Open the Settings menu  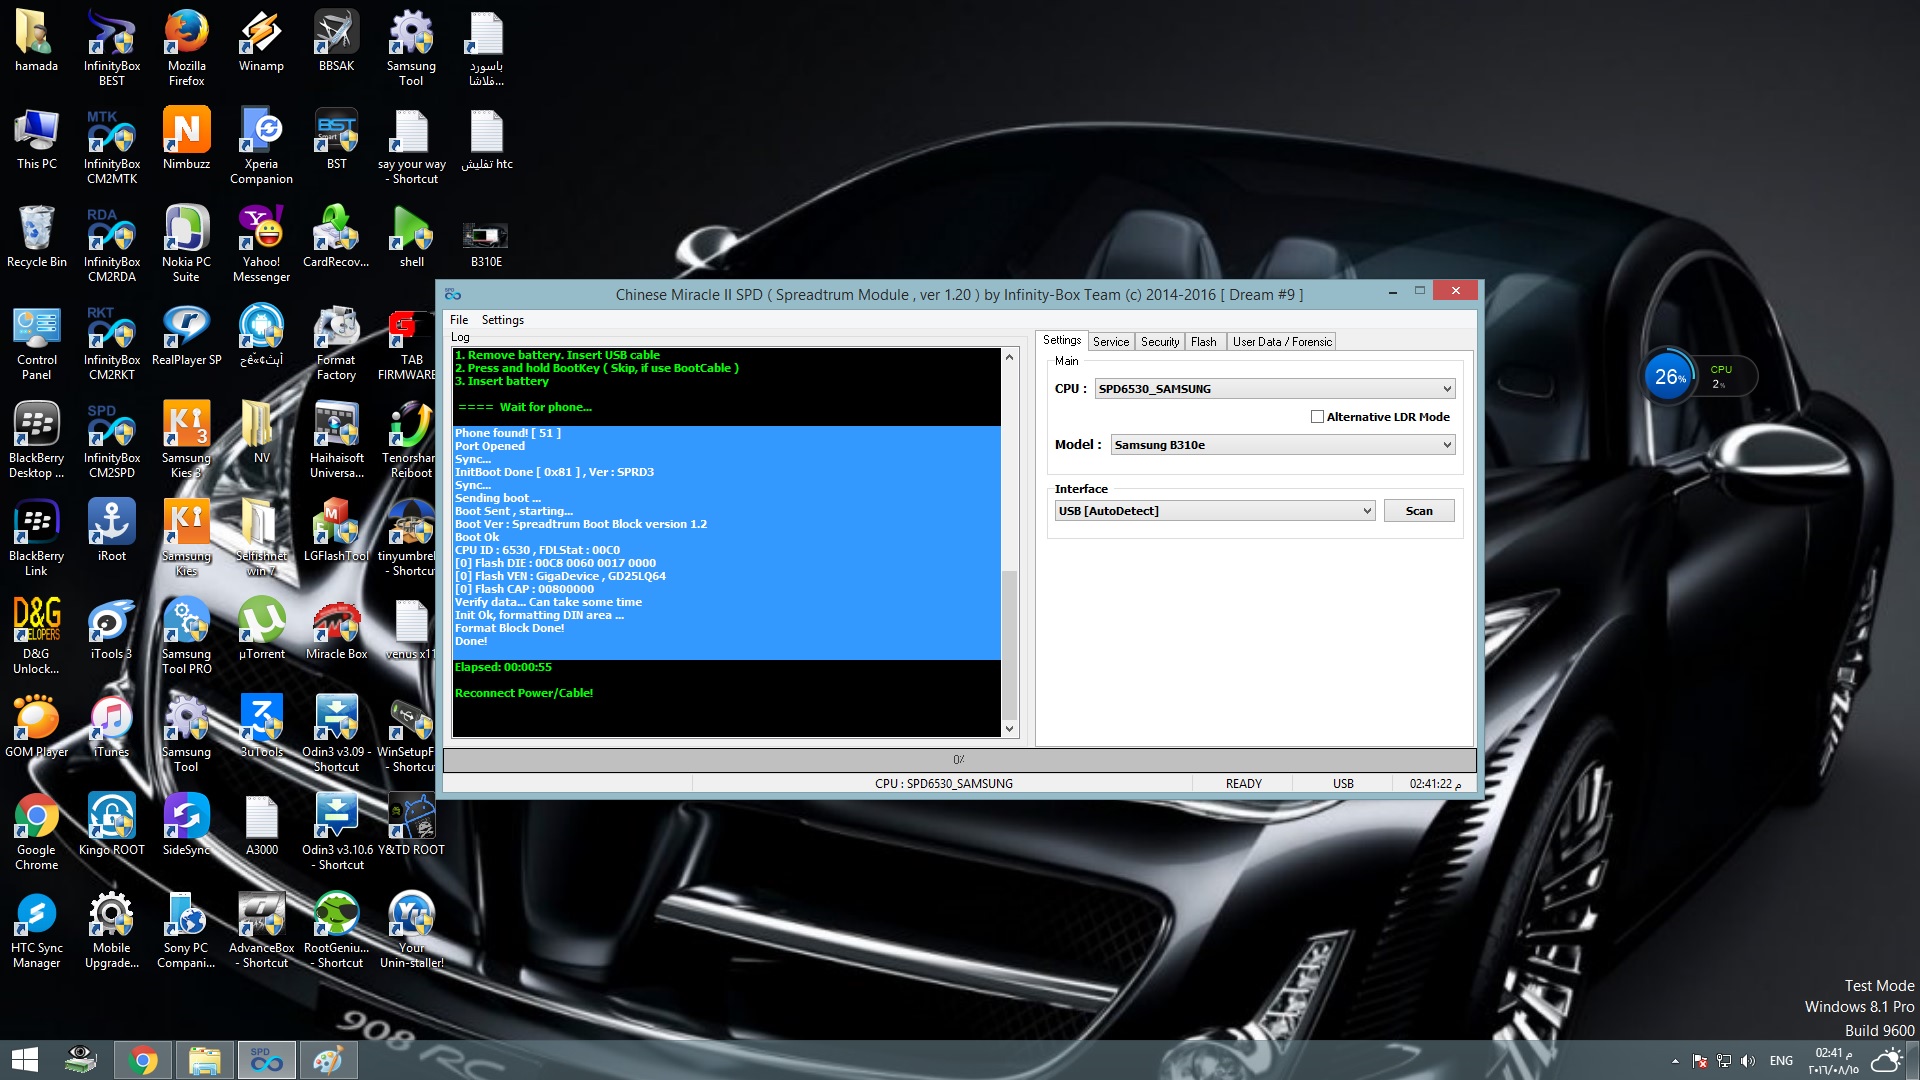click(502, 320)
